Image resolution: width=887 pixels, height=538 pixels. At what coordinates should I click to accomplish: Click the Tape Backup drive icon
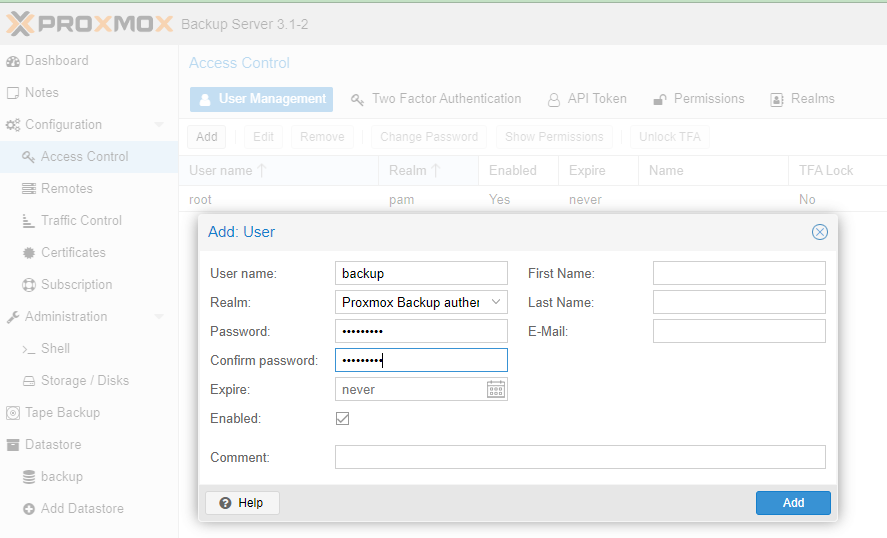13,413
